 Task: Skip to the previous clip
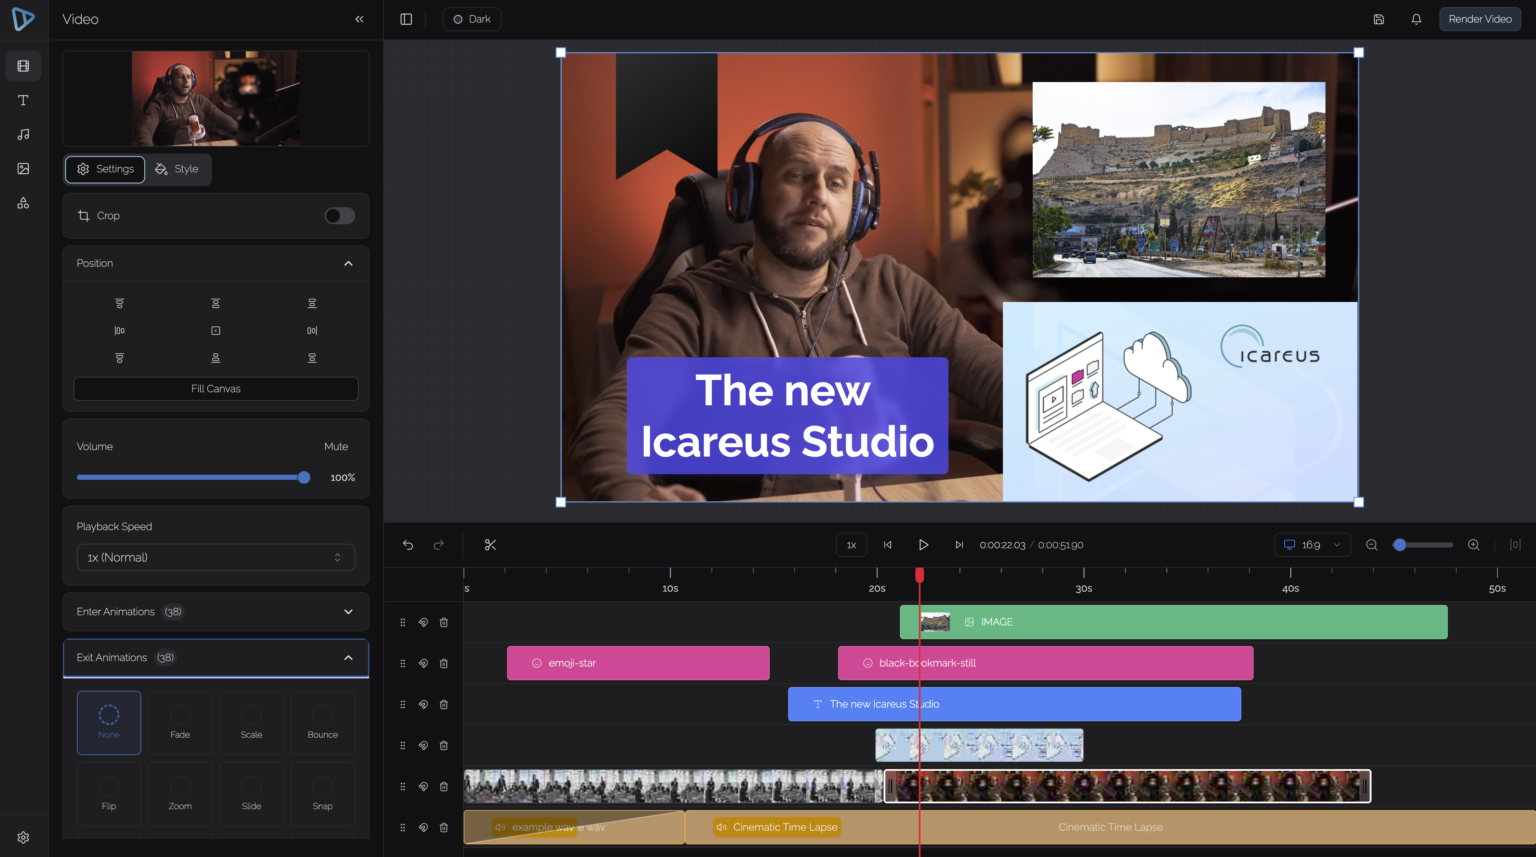[887, 545]
